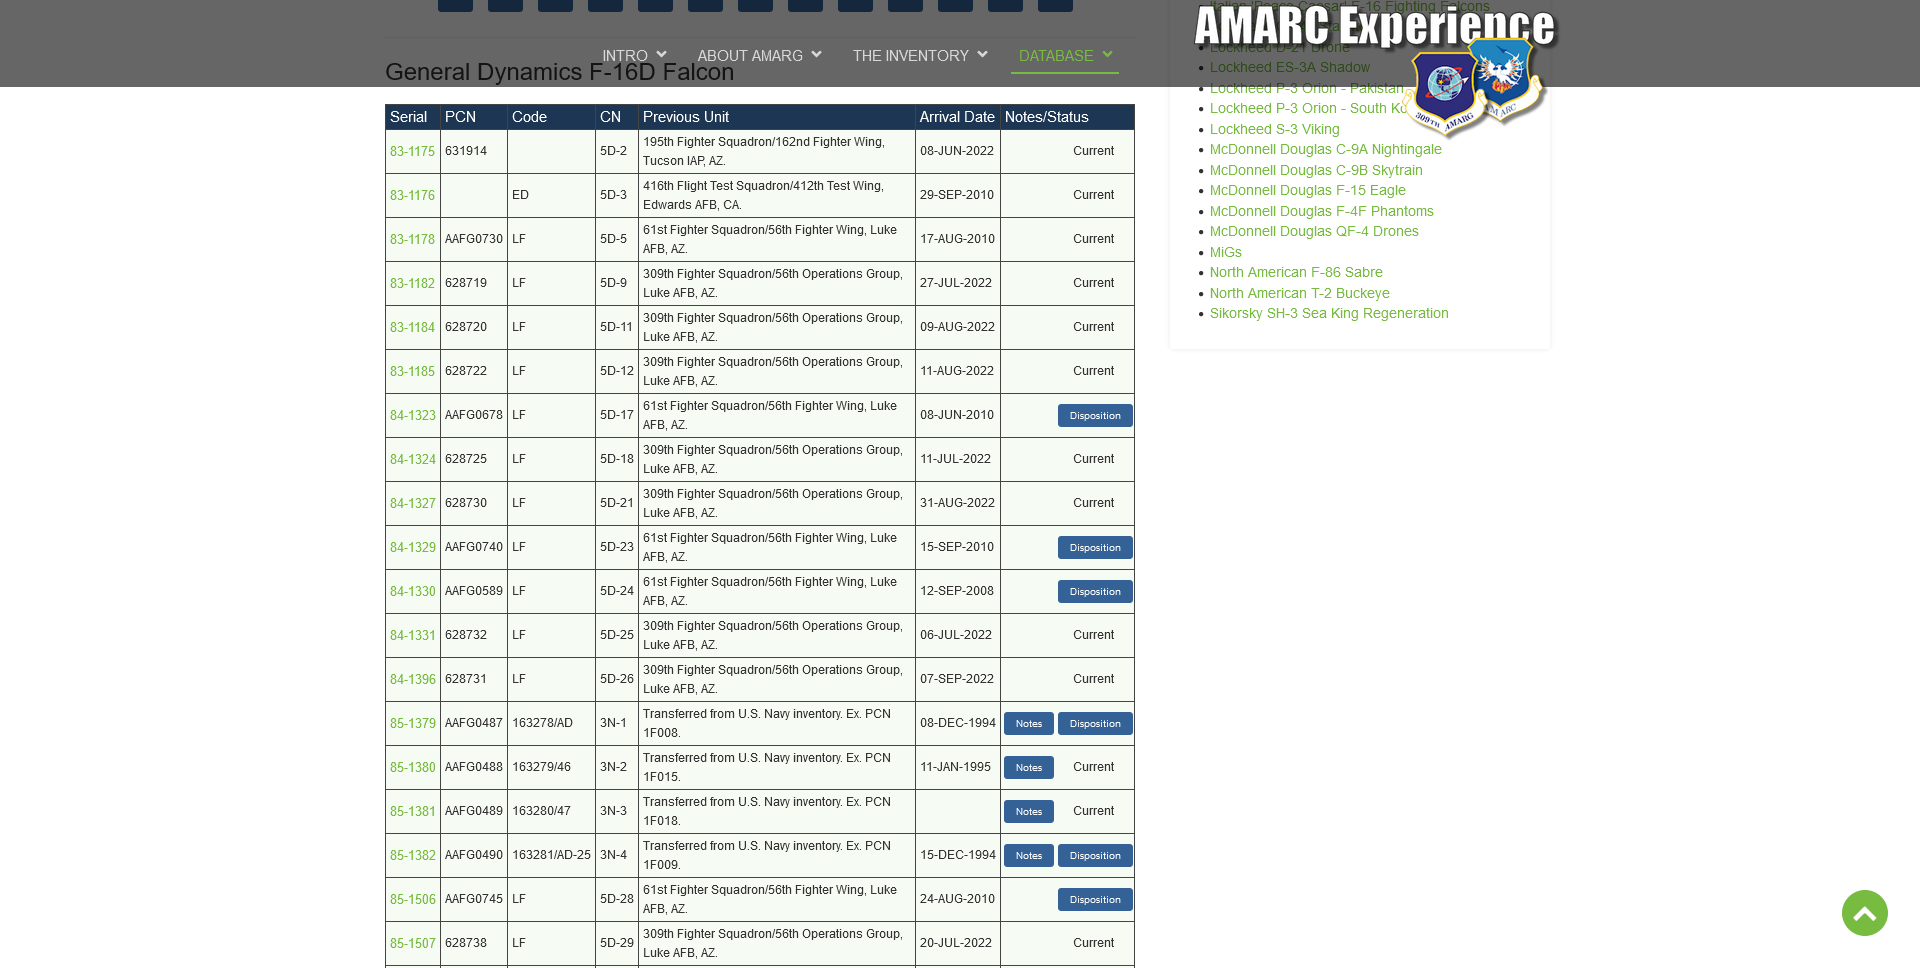Open serial 85-1382 record
Viewport: 1920px width, 968px height.
point(412,855)
